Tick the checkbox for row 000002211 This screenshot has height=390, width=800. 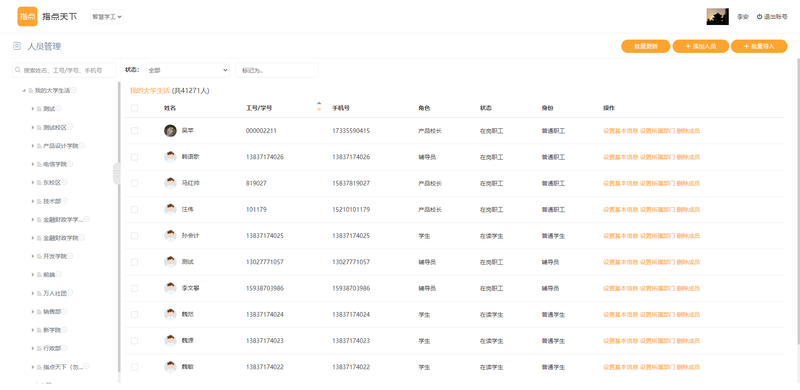(134, 131)
